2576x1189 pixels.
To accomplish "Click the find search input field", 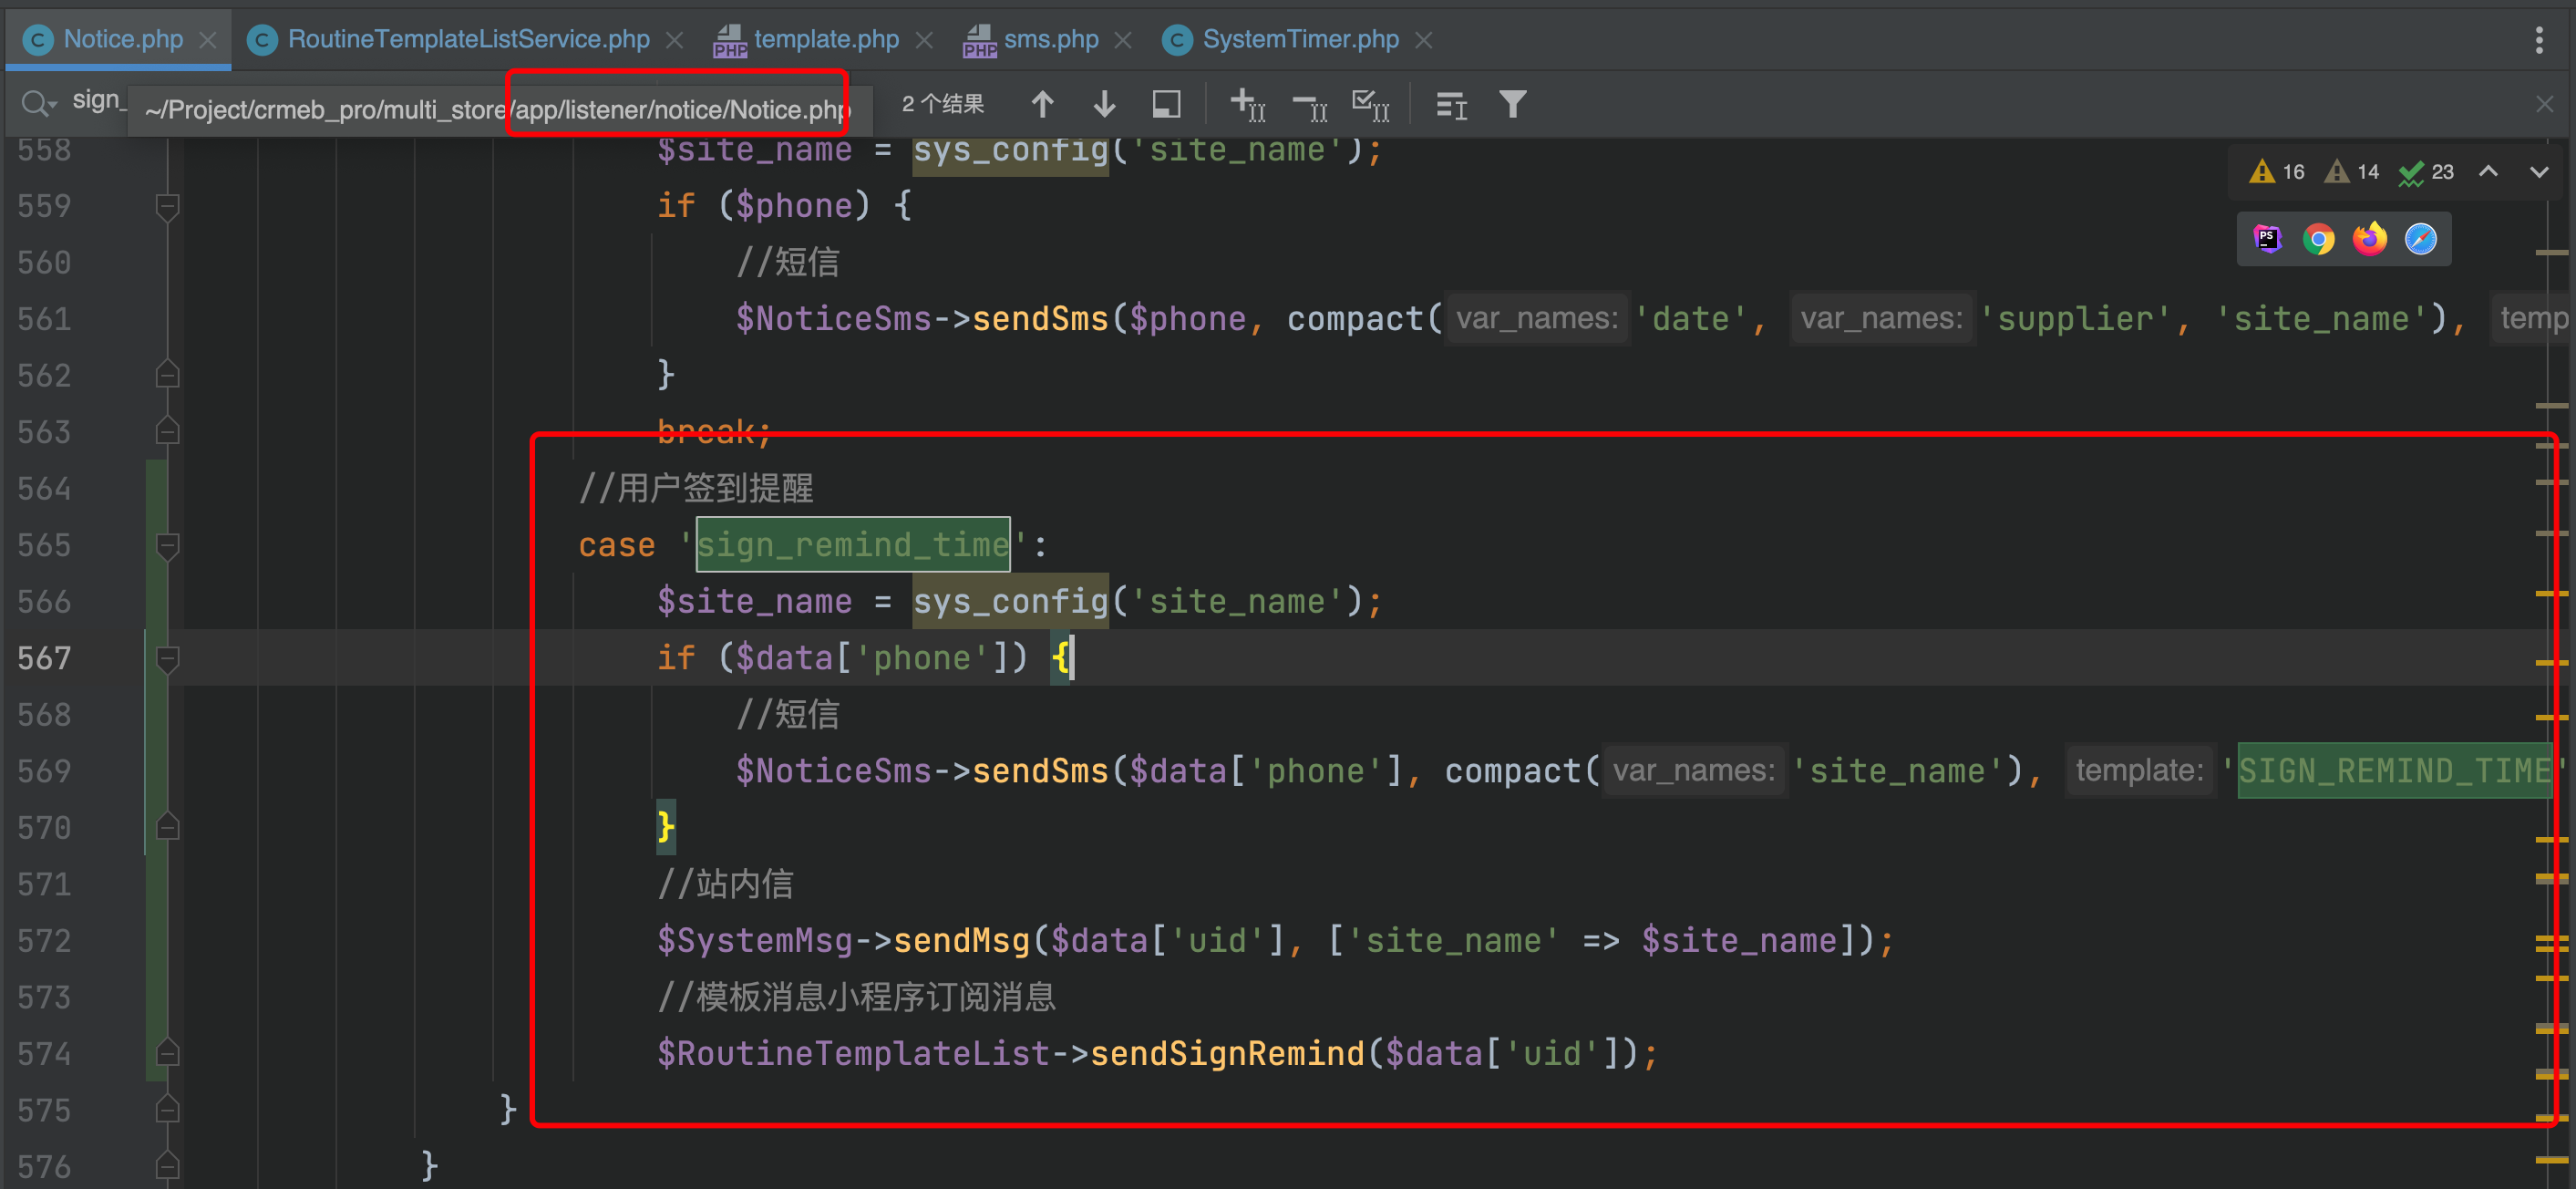I will click(x=100, y=101).
